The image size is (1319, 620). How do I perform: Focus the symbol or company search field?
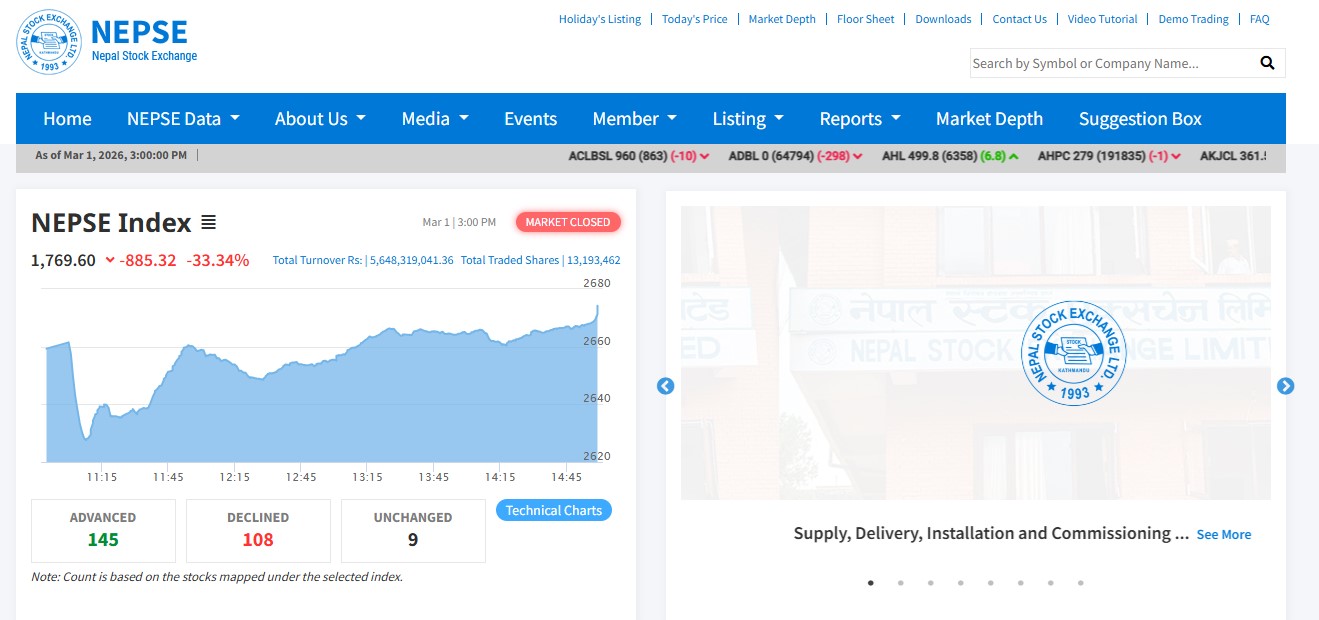1110,63
